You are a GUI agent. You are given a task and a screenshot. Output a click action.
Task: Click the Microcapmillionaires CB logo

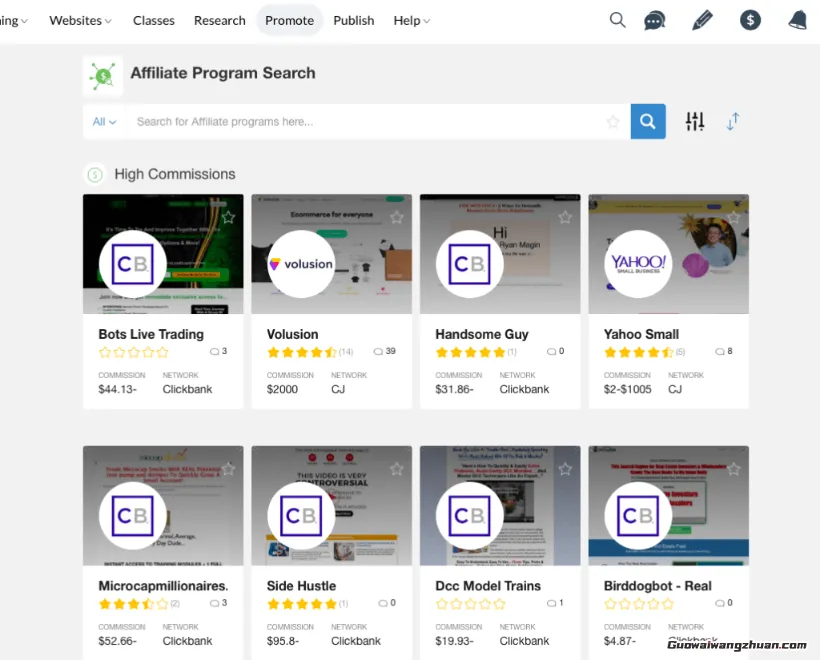click(x=133, y=516)
